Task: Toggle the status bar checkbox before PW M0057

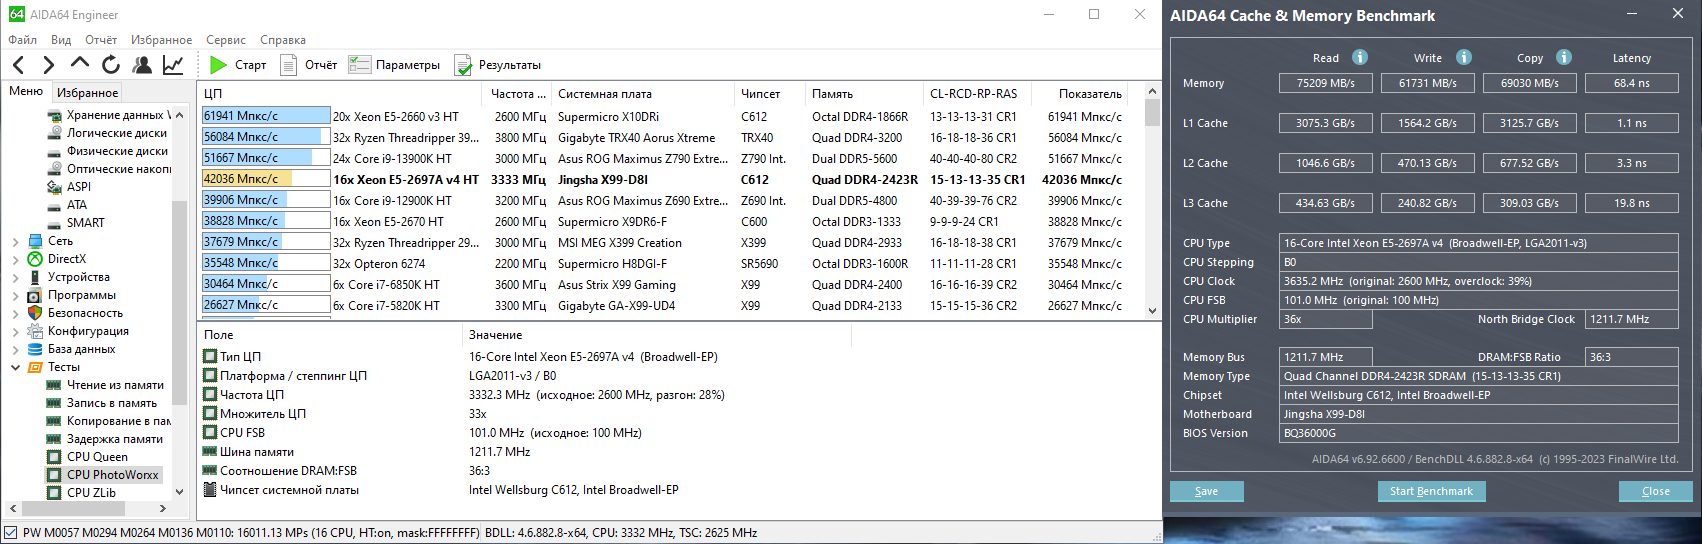Action: pyautogui.click(x=11, y=533)
